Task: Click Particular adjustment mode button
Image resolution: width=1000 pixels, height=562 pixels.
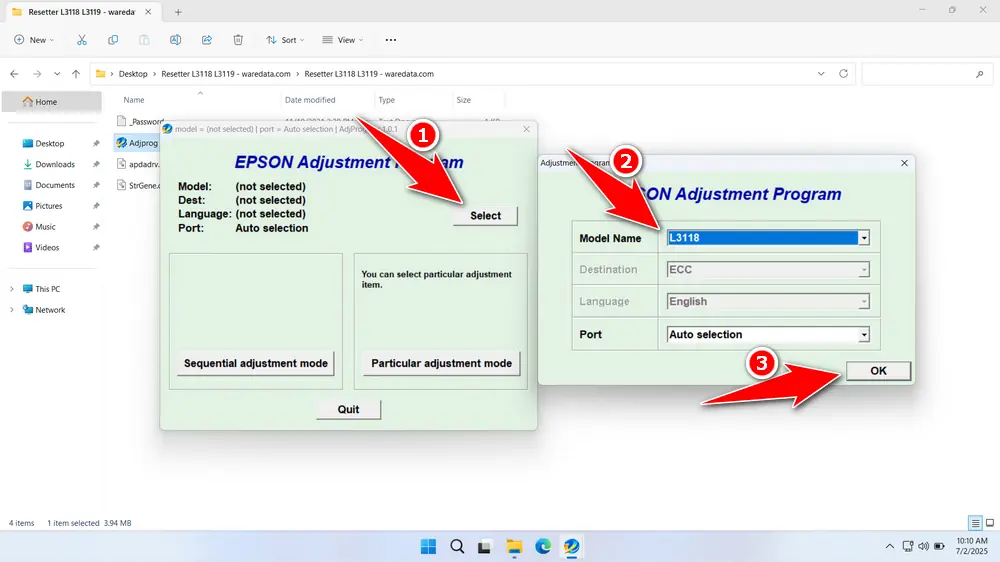Action: 441,364
